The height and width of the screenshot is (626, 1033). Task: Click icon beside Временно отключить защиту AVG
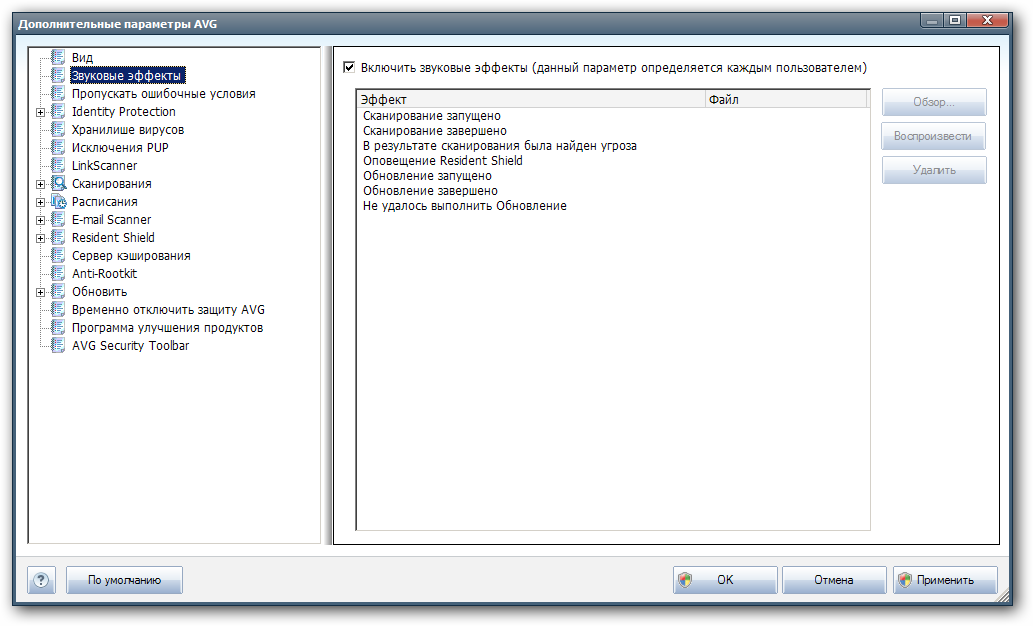click(x=58, y=310)
